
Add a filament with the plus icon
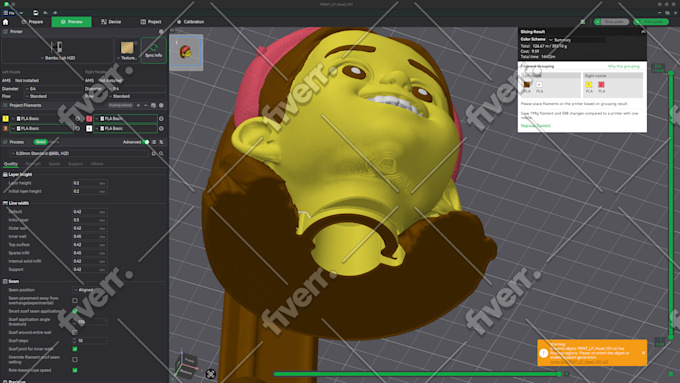point(138,105)
